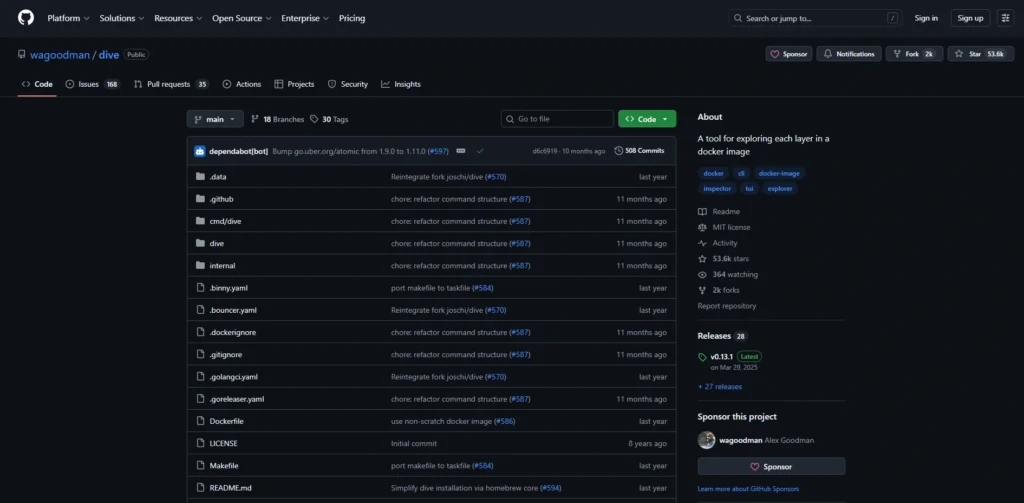Open the Pricing page
Viewport: 1024px width, 503px height.
pos(352,18)
